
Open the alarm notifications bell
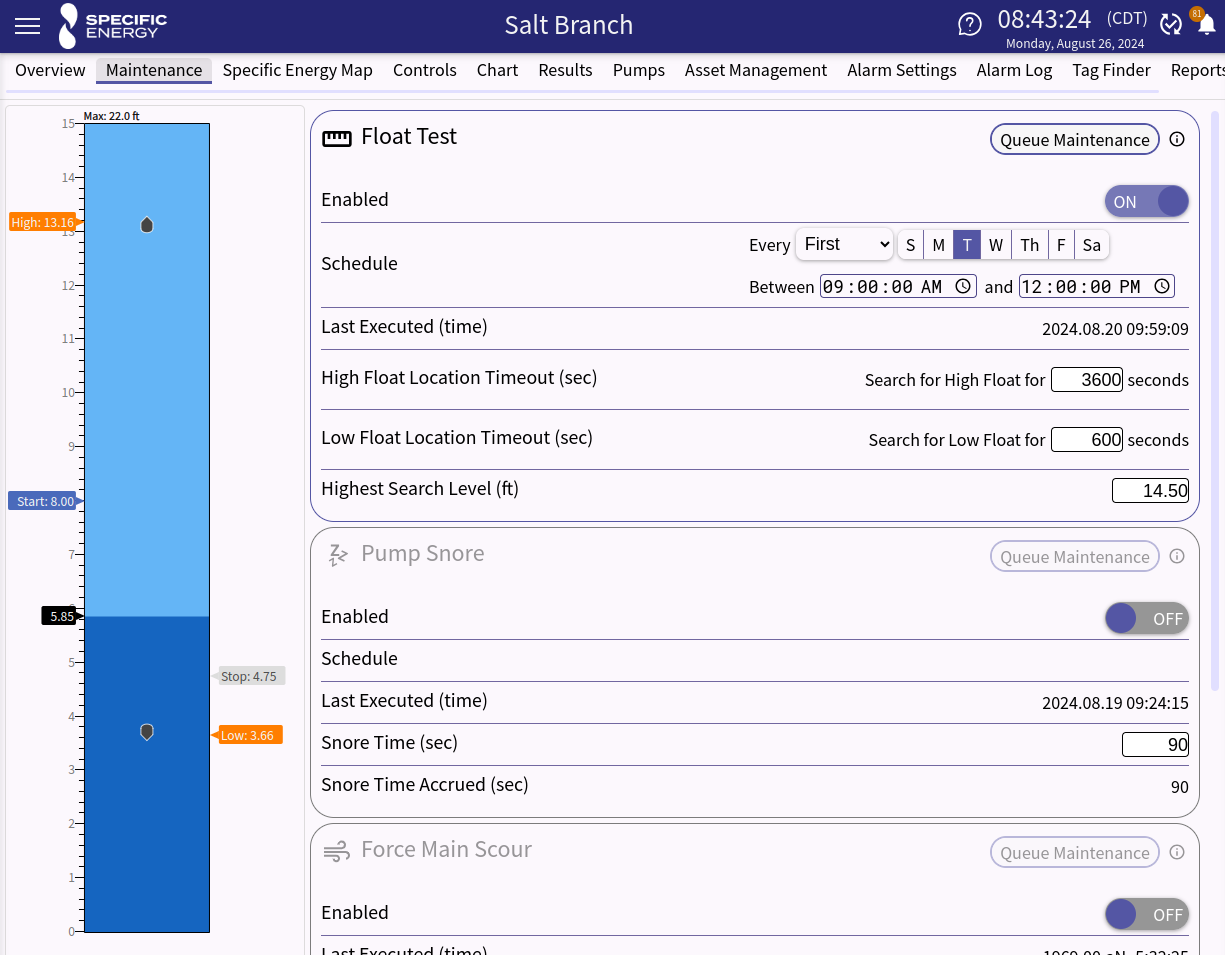click(1206, 25)
